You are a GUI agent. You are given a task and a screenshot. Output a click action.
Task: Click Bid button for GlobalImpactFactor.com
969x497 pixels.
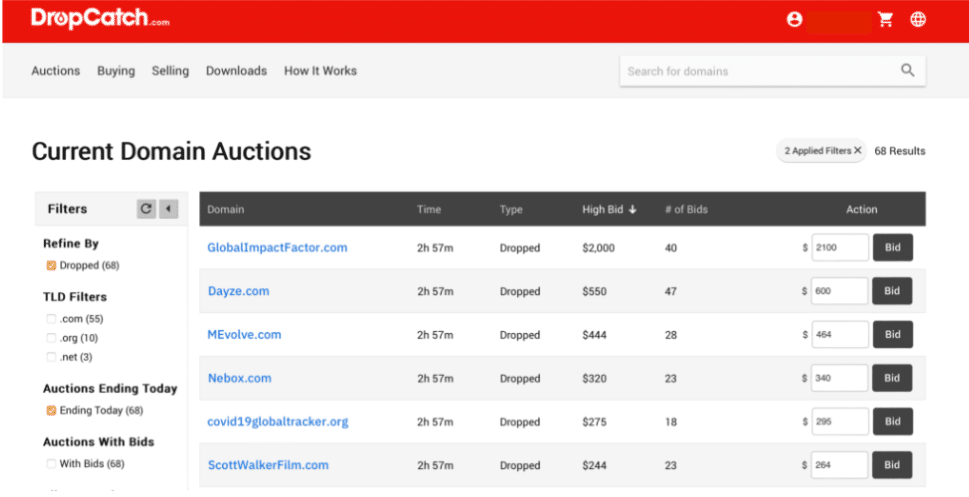(x=892, y=248)
